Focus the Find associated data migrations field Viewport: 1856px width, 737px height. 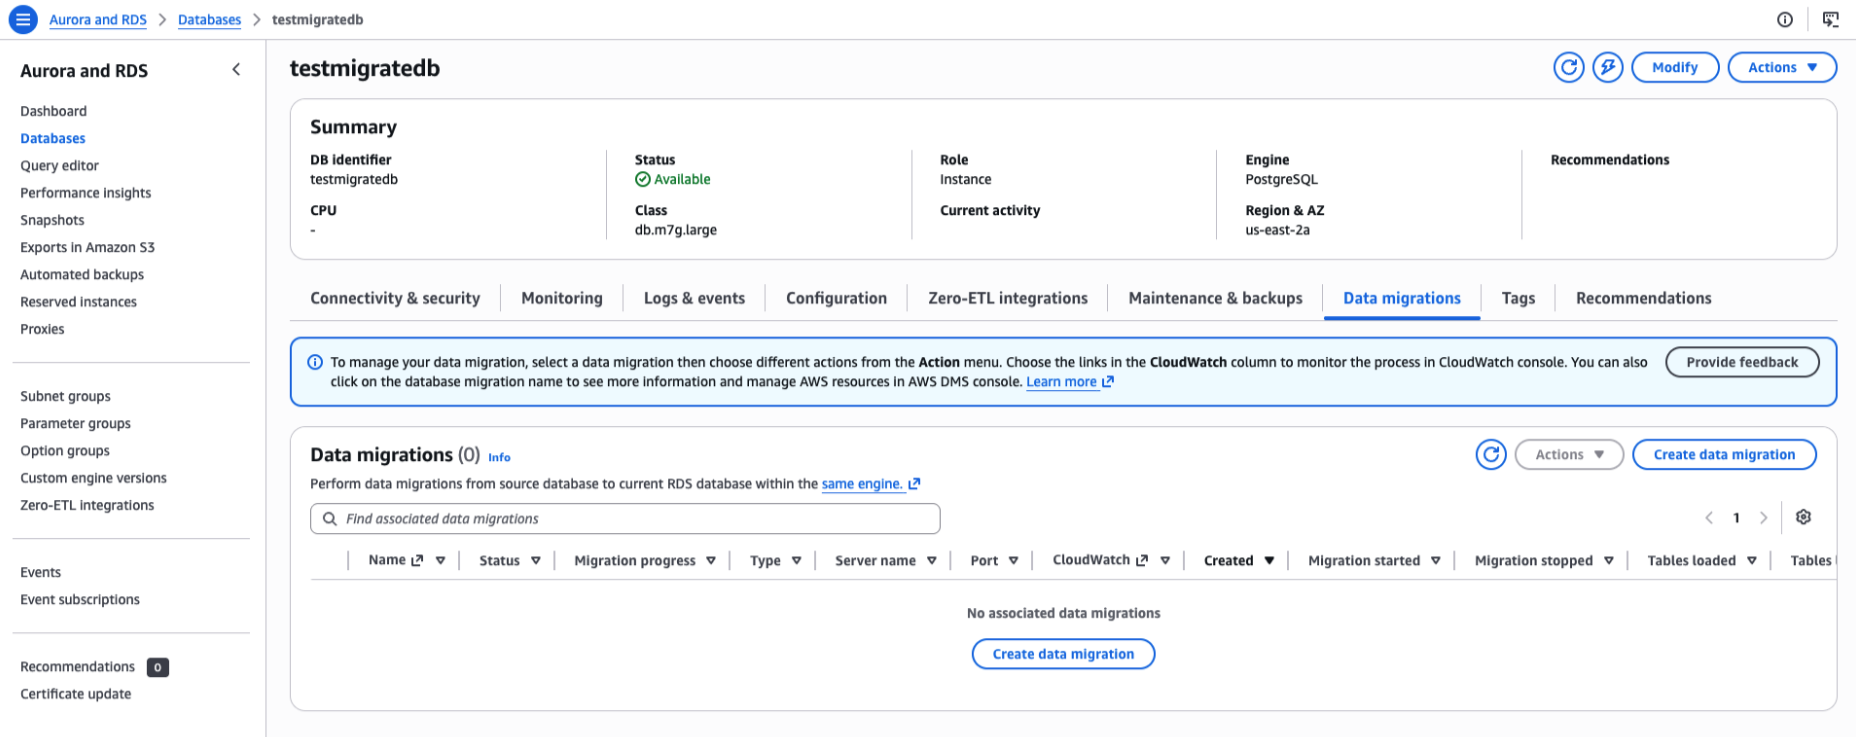click(625, 519)
